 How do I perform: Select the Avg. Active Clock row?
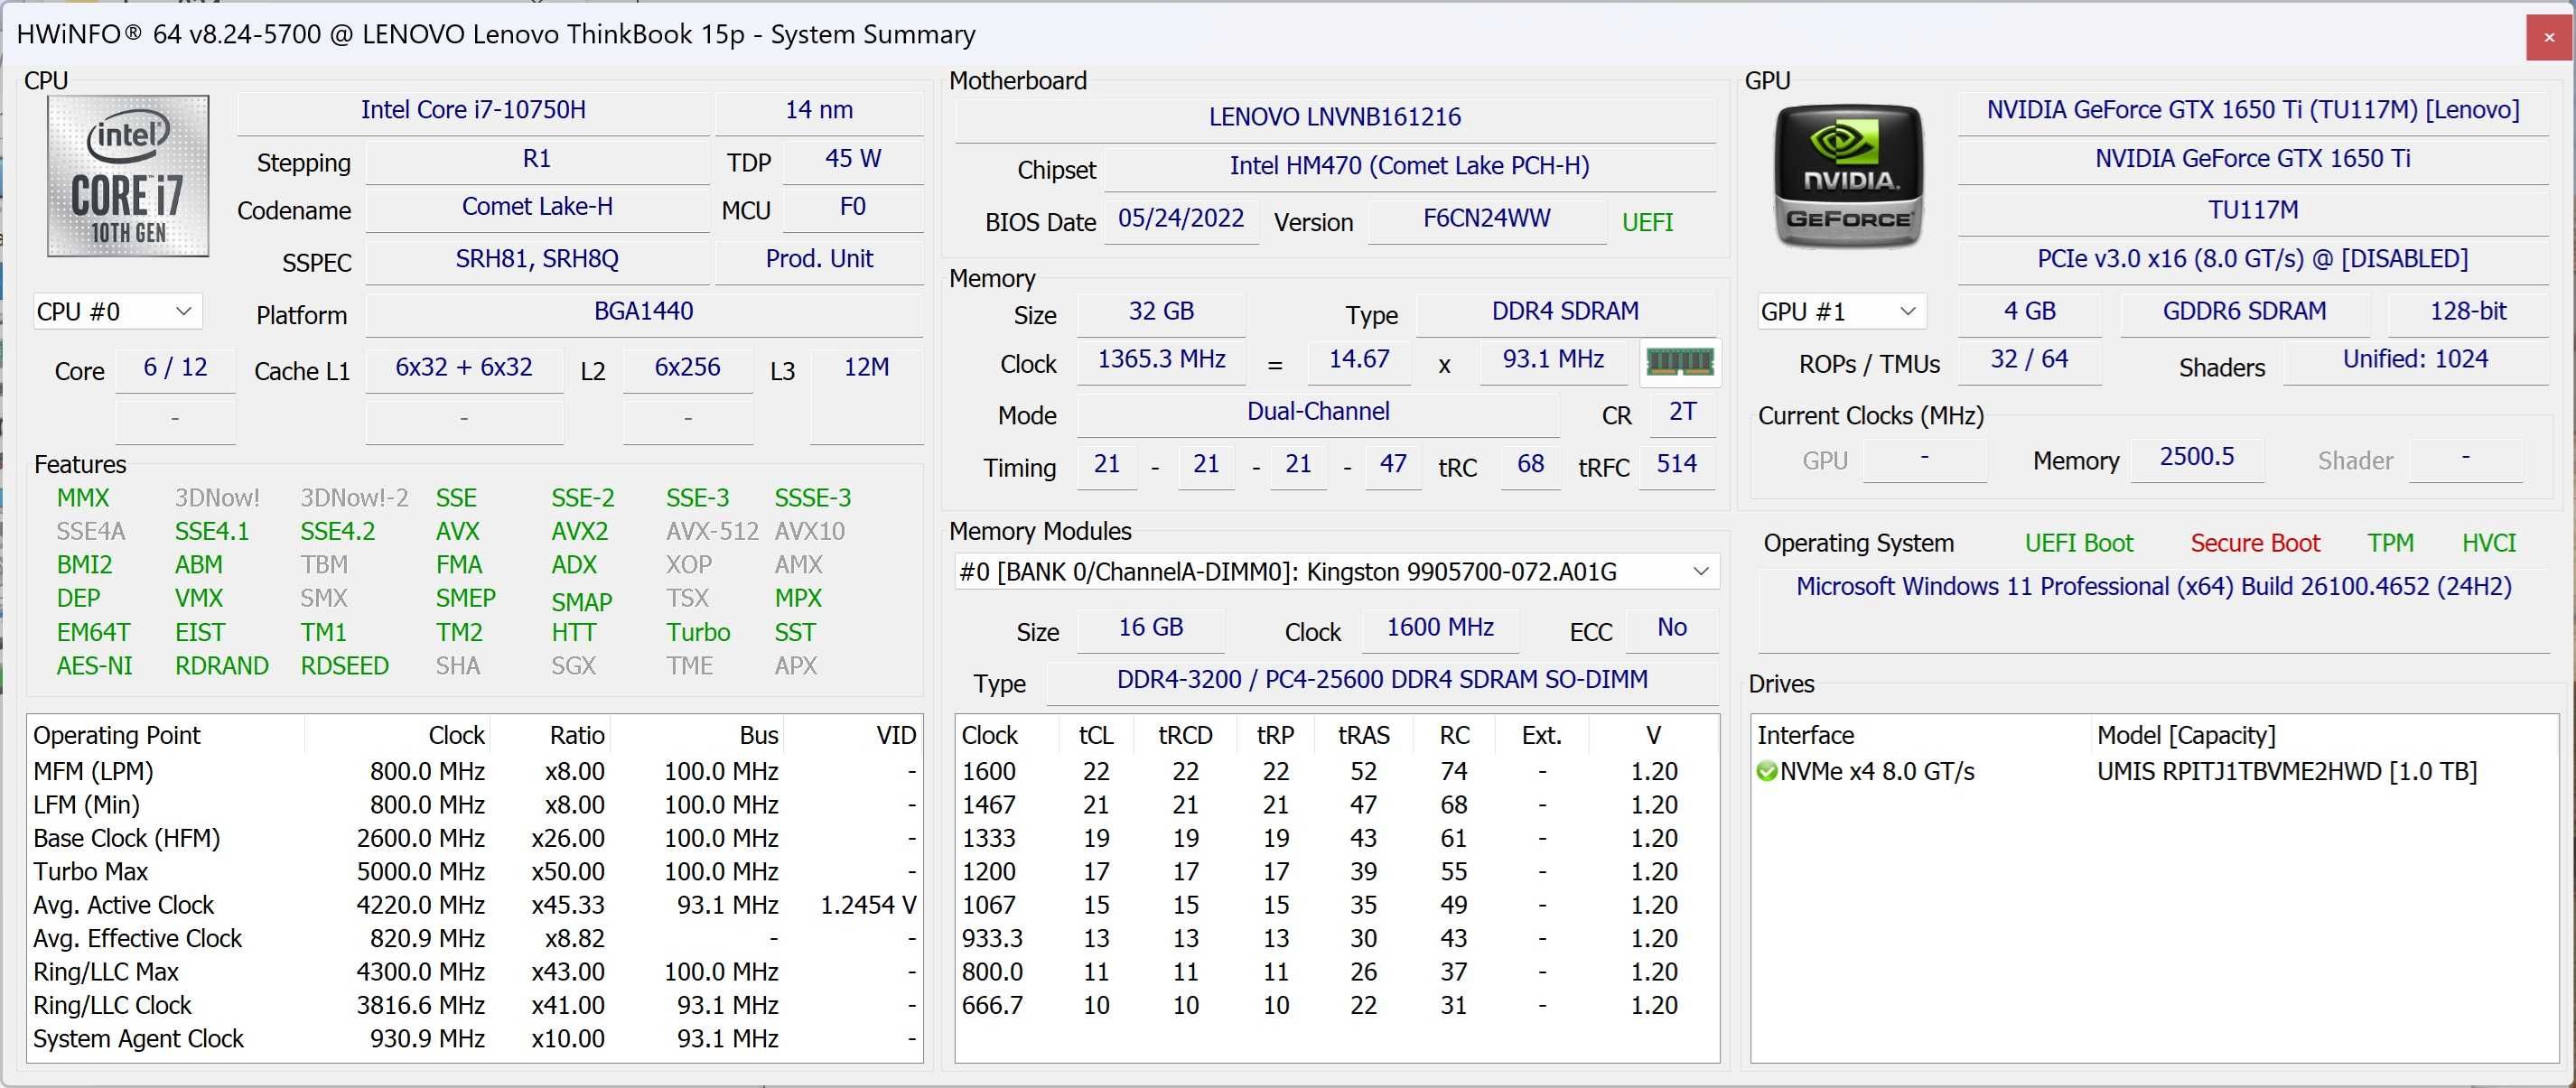(x=474, y=905)
